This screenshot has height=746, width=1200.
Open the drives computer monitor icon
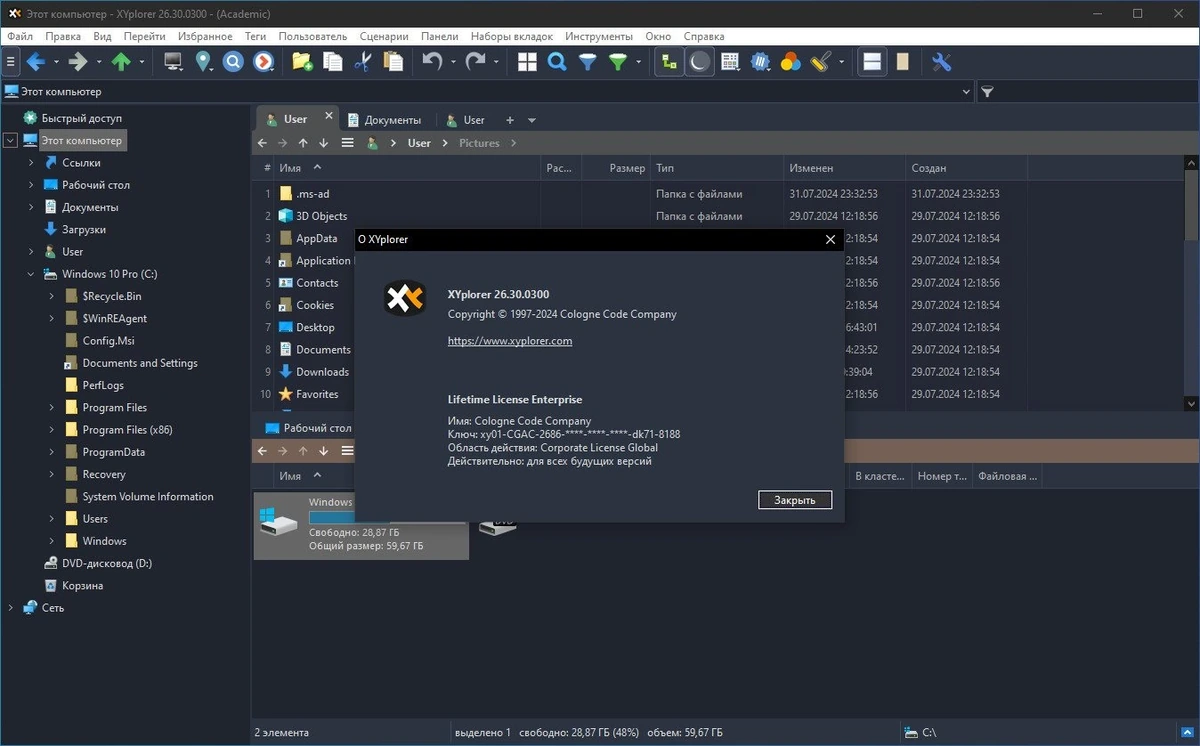tap(173, 62)
